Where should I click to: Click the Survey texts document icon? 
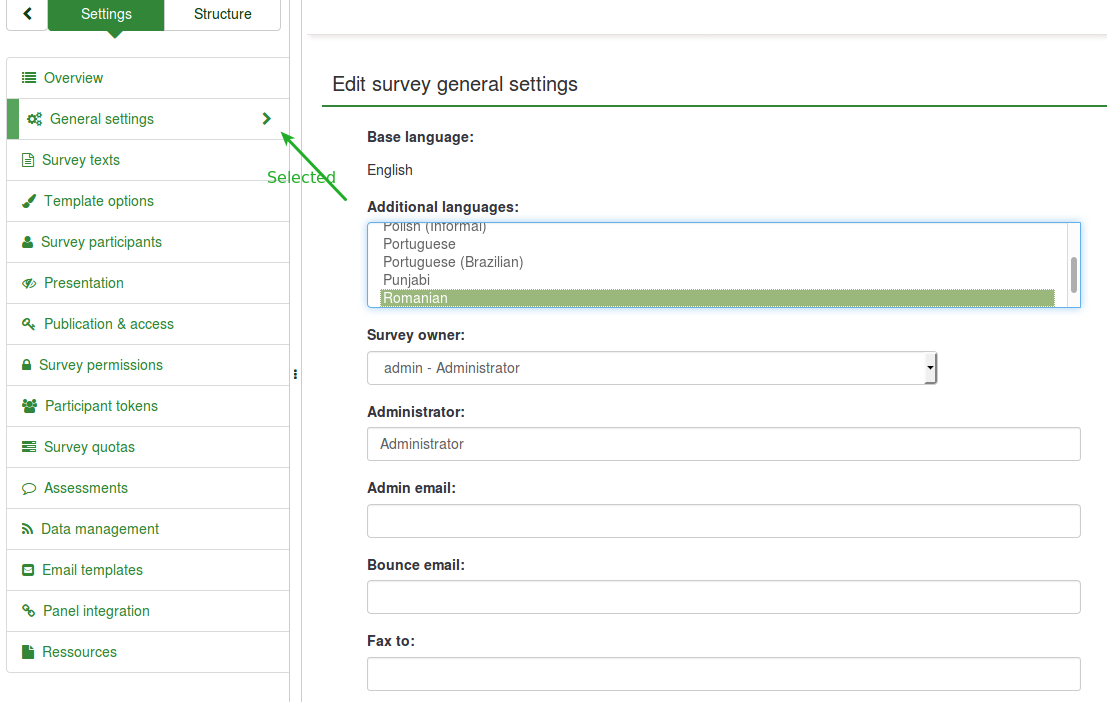[28, 160]
